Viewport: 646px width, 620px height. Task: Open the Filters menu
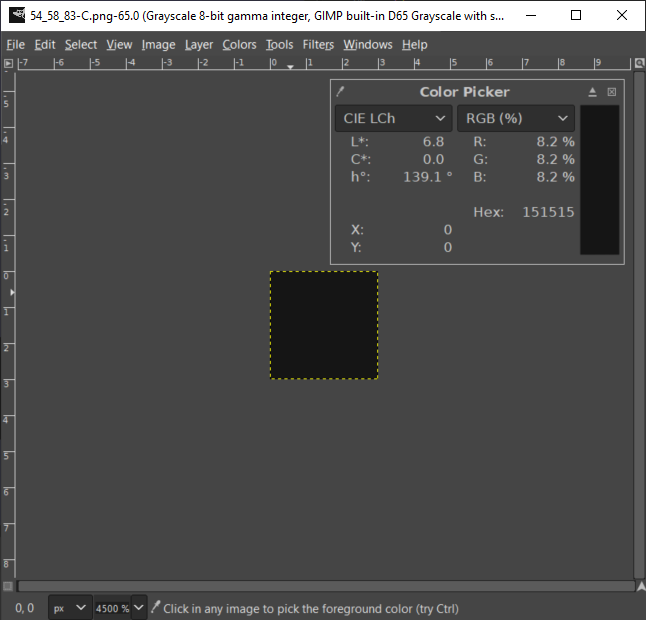tap(318, 44)
